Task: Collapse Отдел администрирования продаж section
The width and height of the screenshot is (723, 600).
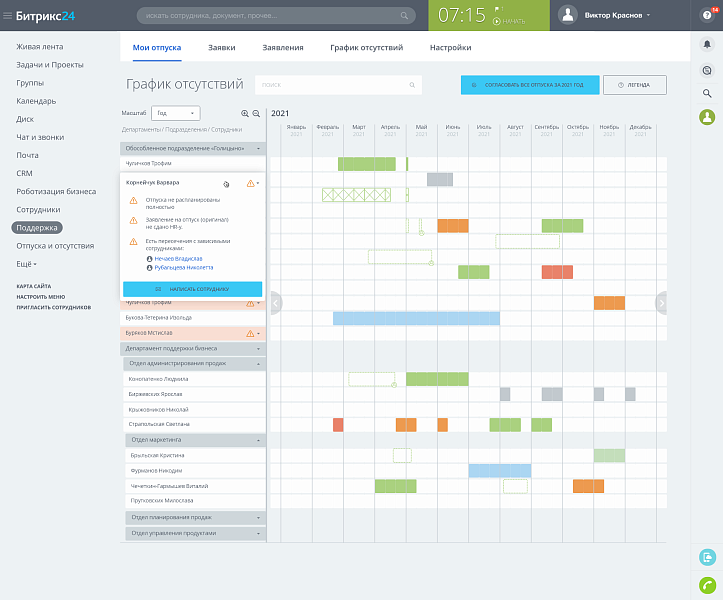Action: [x=258, y=364]
